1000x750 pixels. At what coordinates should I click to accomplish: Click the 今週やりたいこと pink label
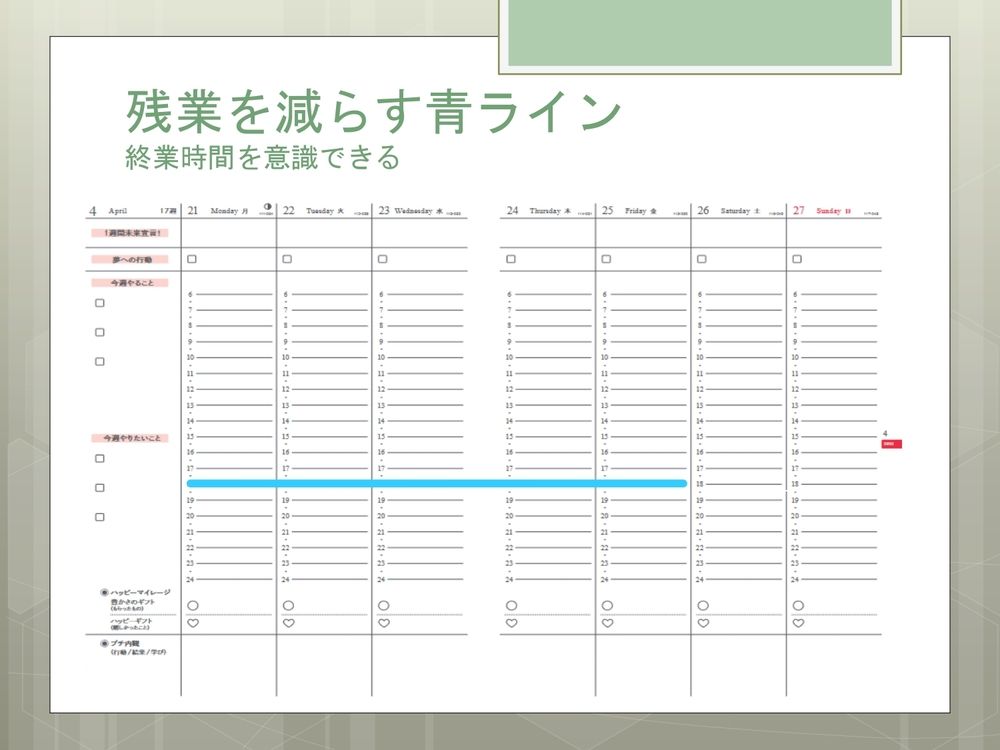[x=130, y=438]
